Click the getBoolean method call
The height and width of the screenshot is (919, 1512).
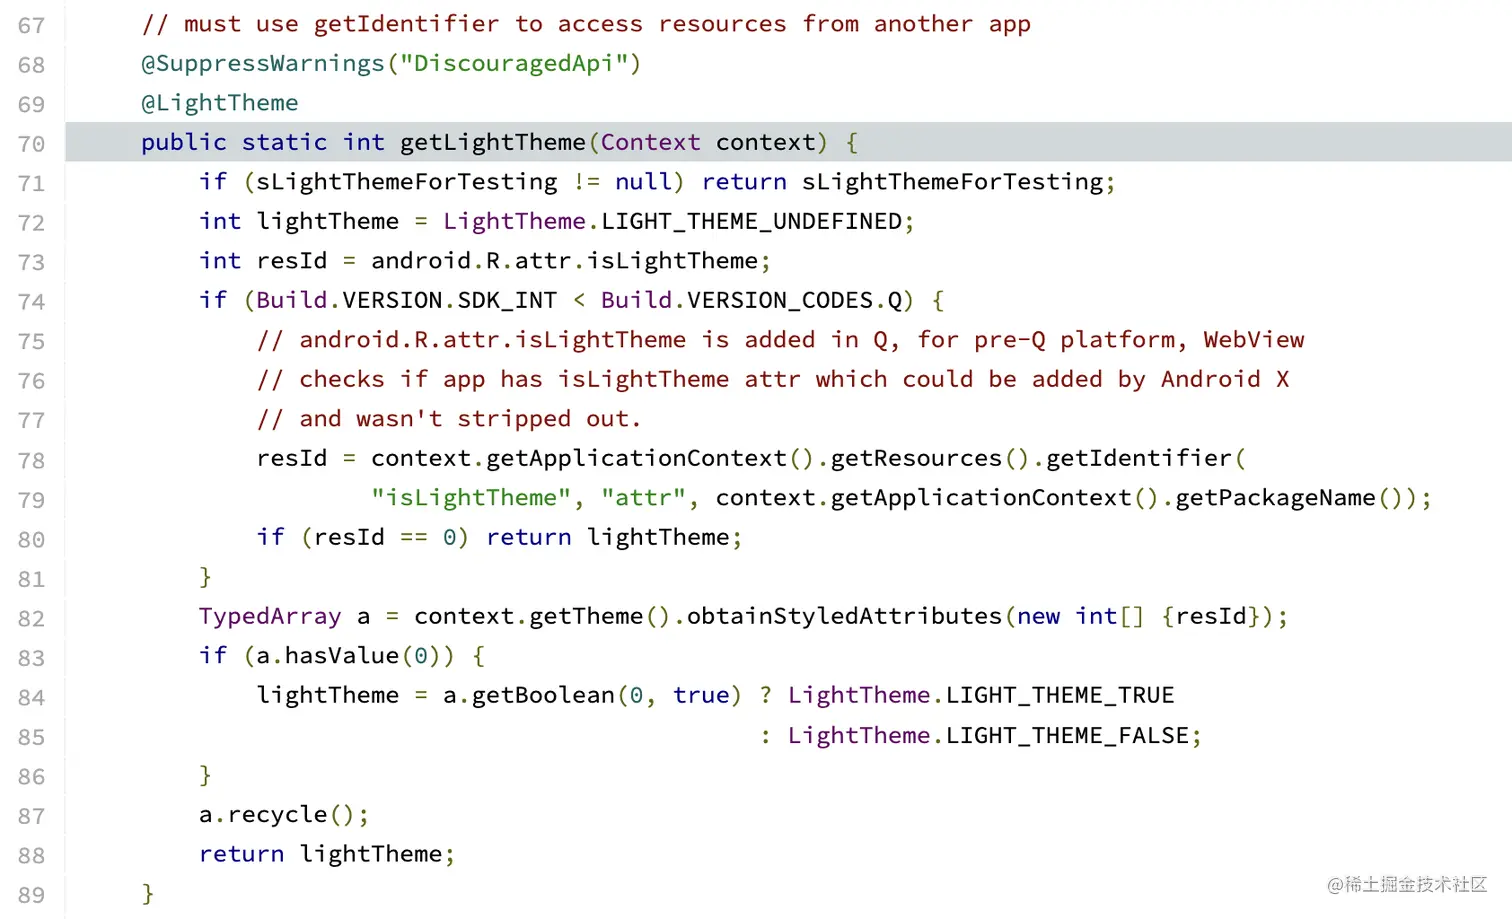[543, 695]
